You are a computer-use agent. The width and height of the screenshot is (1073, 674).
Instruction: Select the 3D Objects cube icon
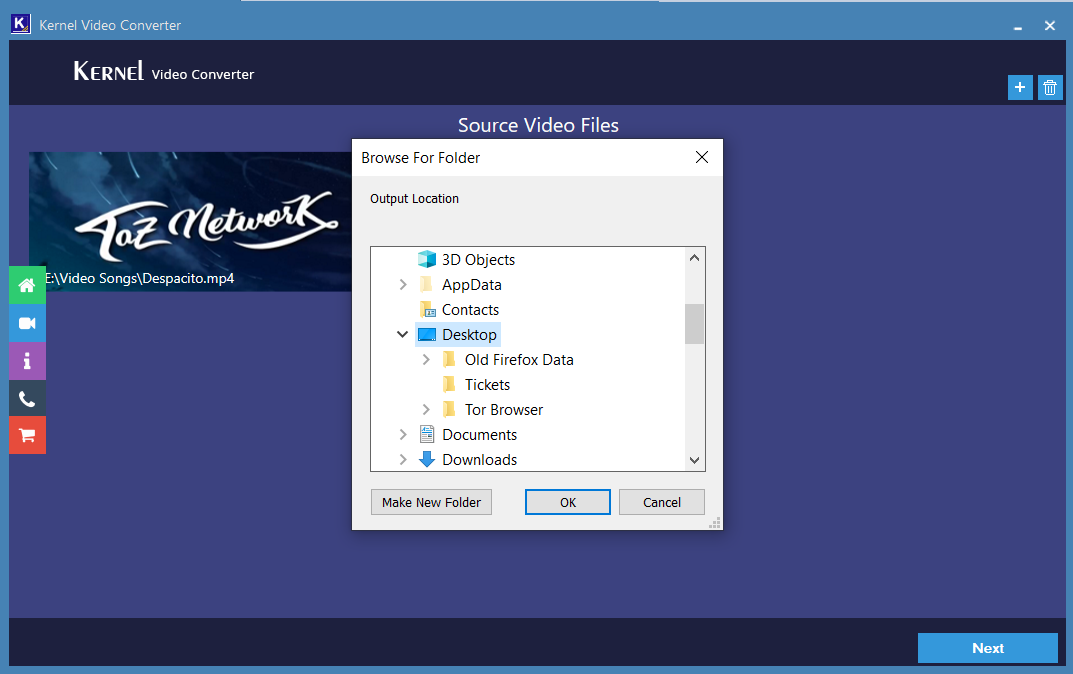(x=427, y=259)
